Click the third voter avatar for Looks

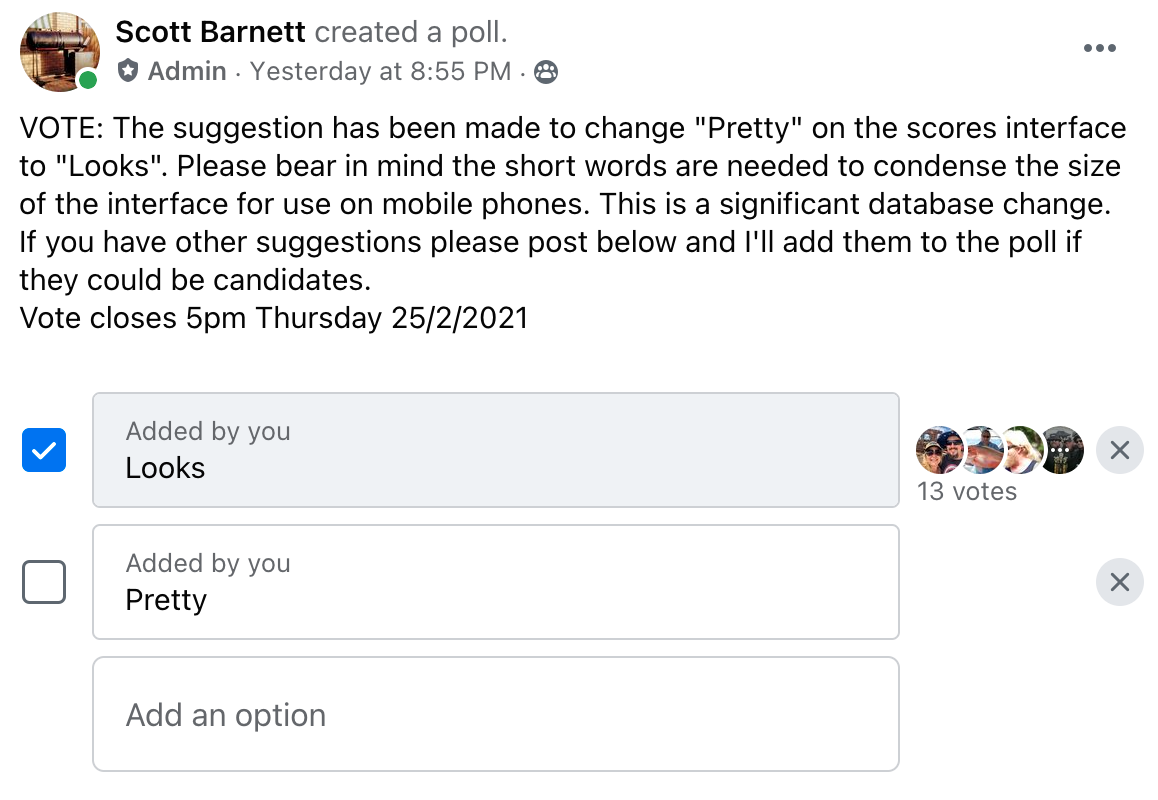click(x=1023, y=450)
